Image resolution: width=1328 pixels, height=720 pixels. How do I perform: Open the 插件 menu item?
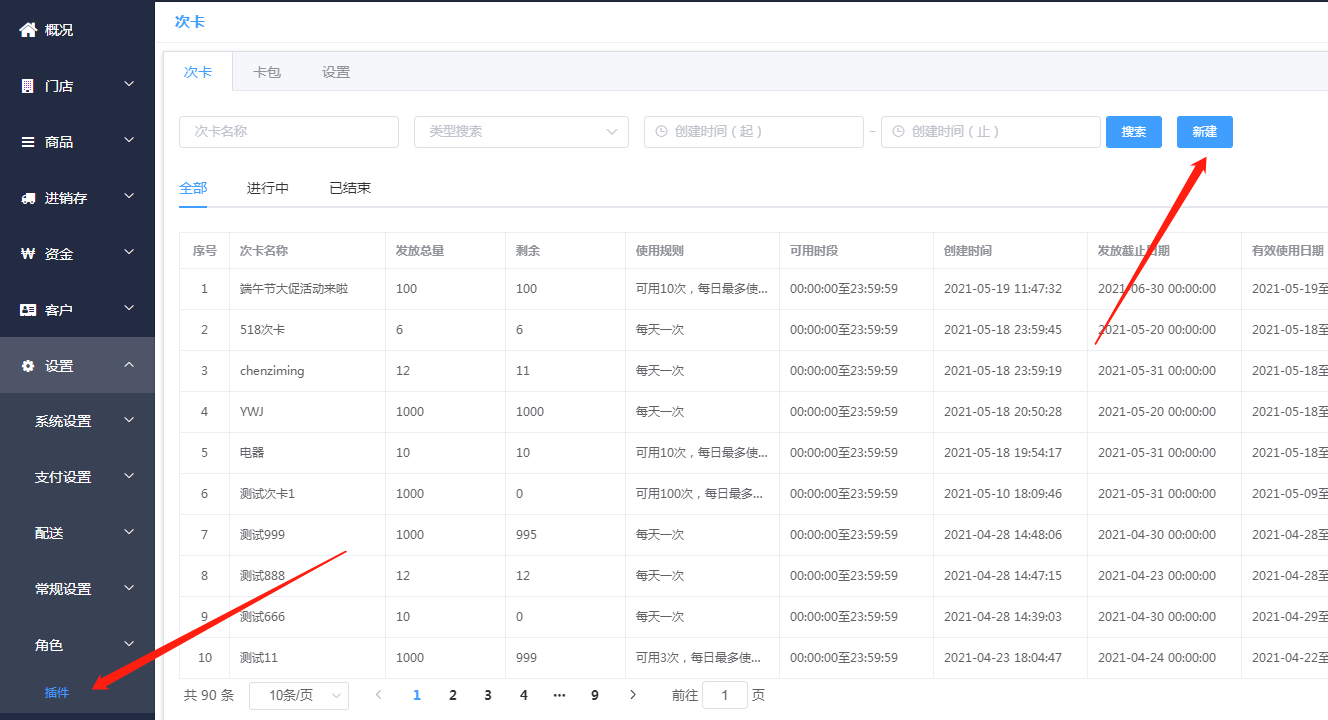[x=57, y=692]
